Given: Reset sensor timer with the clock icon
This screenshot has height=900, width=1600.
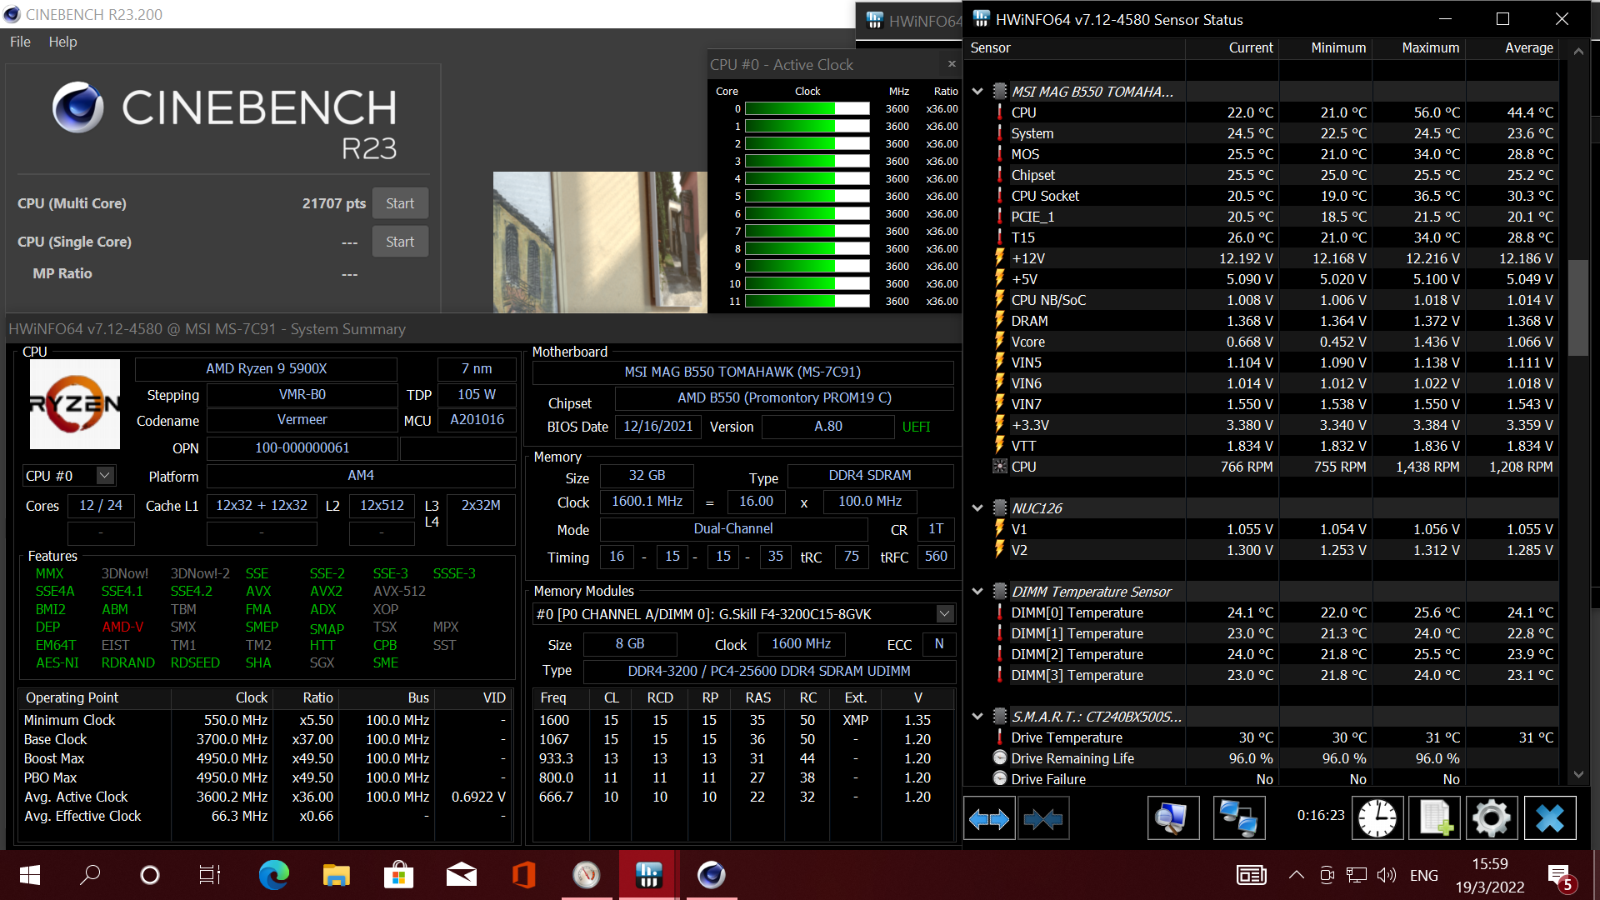Looking at the screenshot, I should [1377, 819].
